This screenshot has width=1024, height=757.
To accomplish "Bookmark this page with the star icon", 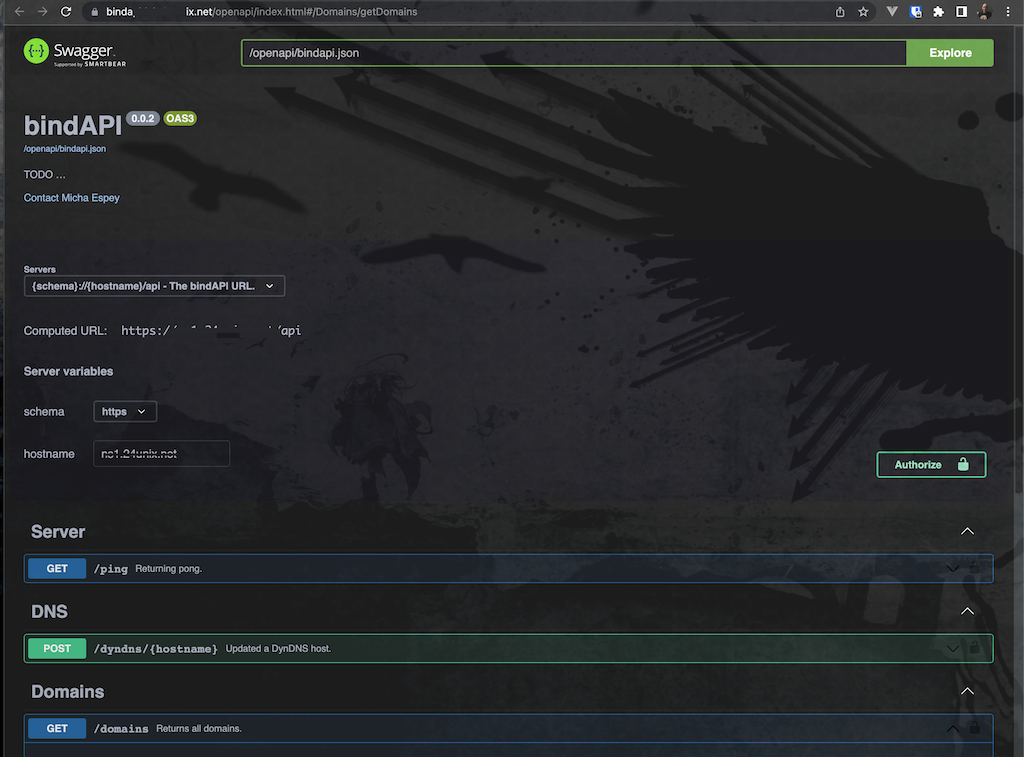I will [x=863, y=12].
